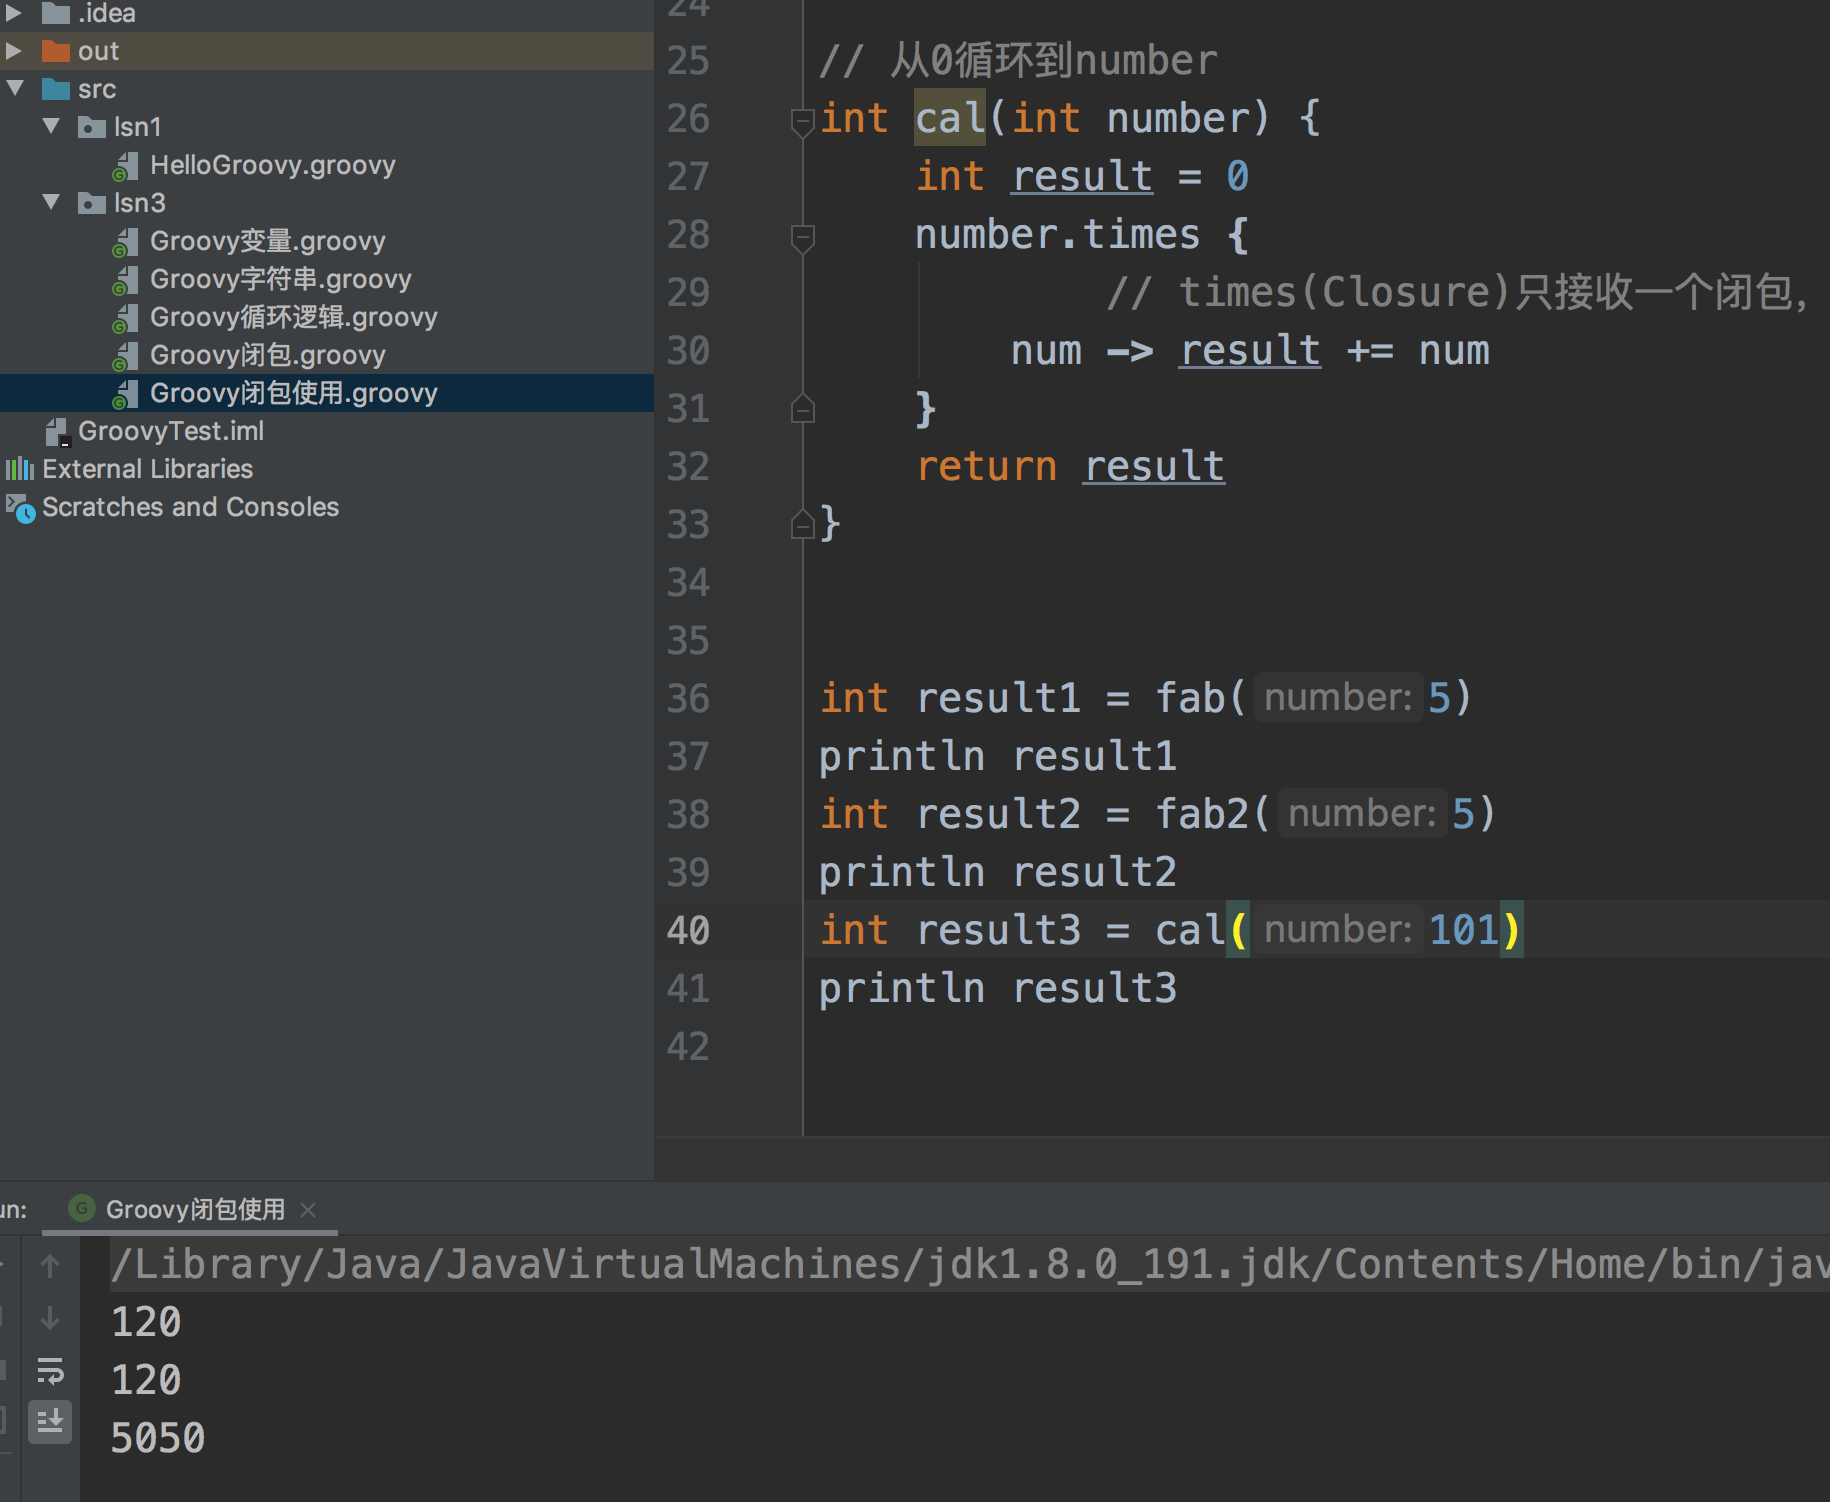Select the out folder row label
The image size is (1830, 1502).
[x=98, y=51]
